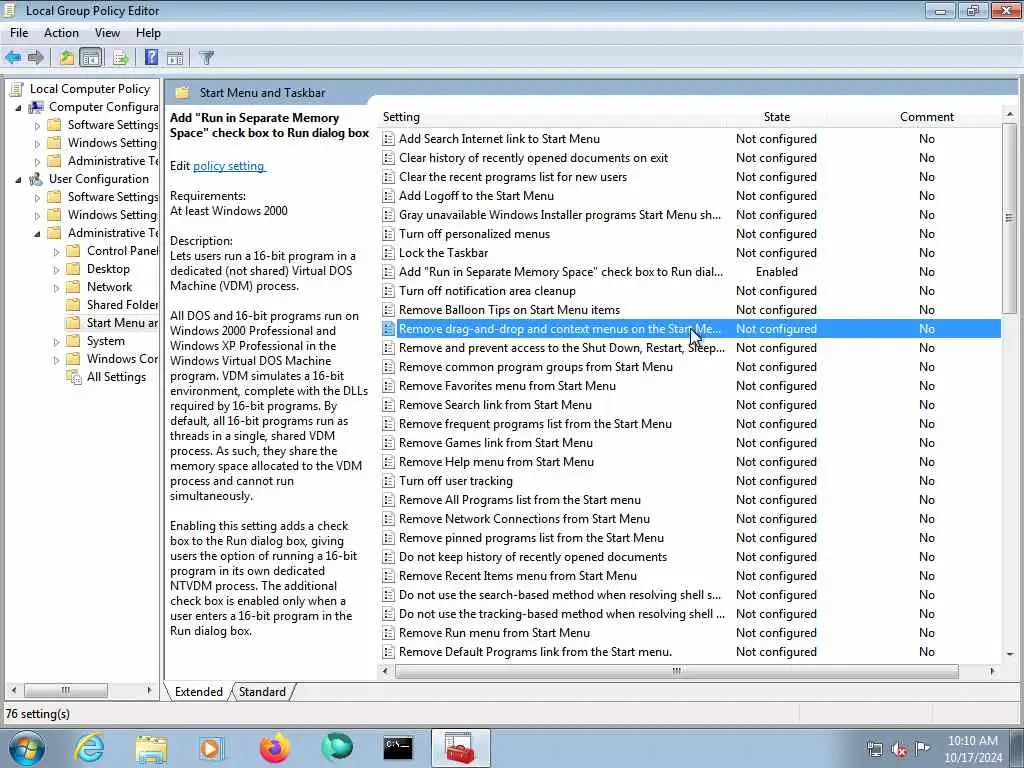Launch Internet Explorer from taskbar
The height and width of the screenshot is (768, 1024).
point(89,748)
